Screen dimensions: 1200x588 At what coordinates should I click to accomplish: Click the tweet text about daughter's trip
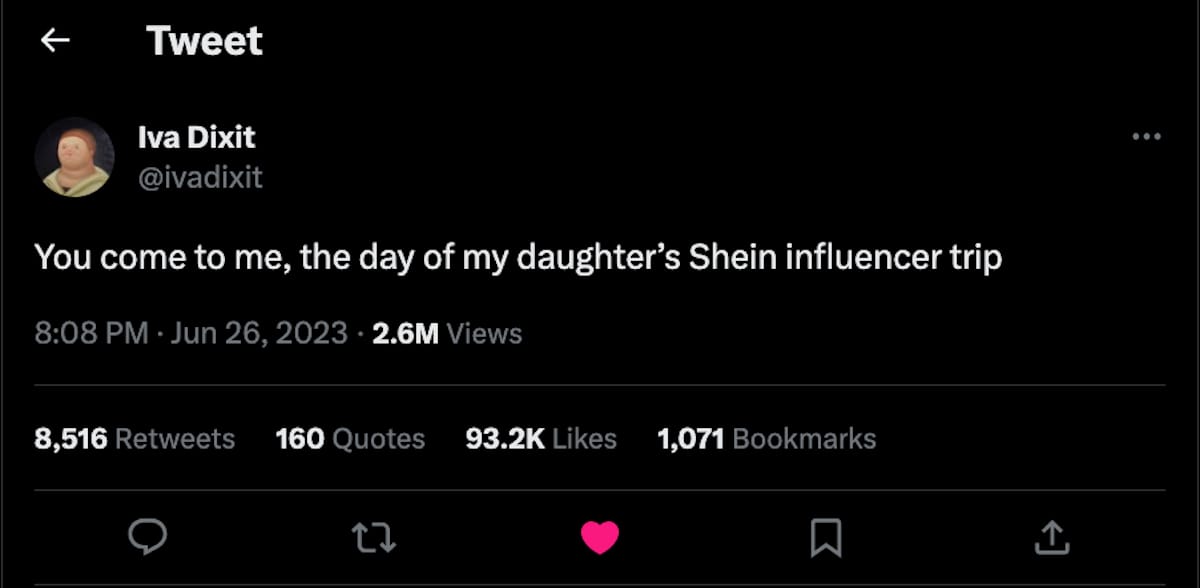[x=518, y=258]
